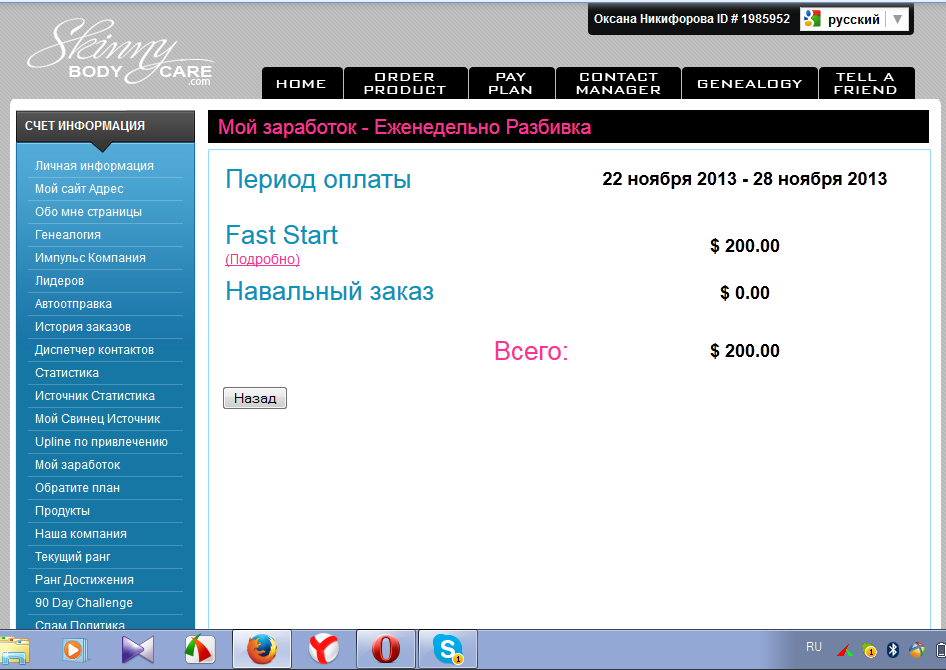The image size is (946, 670).
Task: Launch Yandex browser from the taskbar
Action: click(323, 650)
